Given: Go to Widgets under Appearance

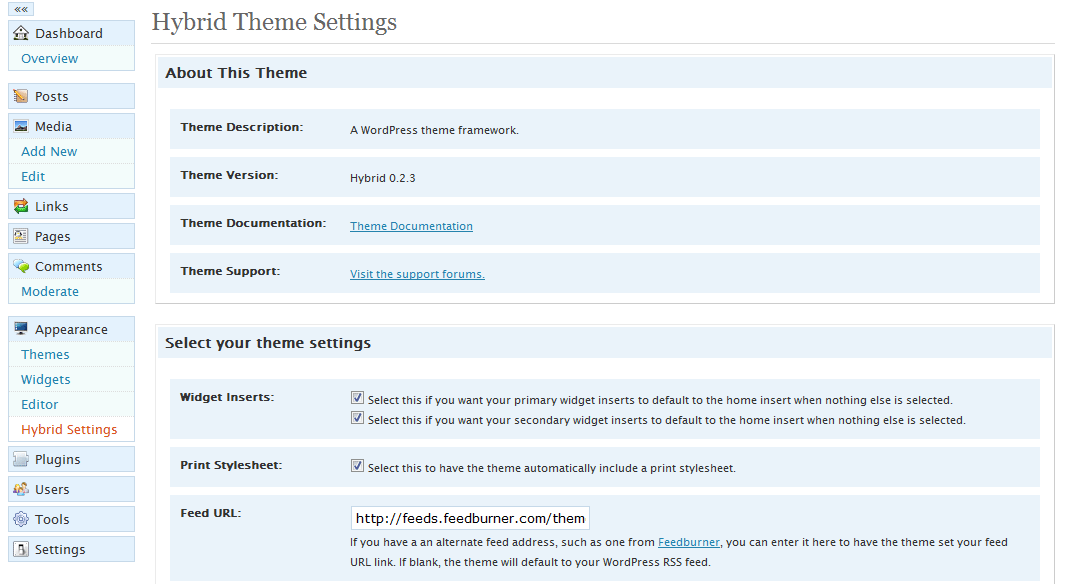Looking at the screenshot, I should [45, 379].
